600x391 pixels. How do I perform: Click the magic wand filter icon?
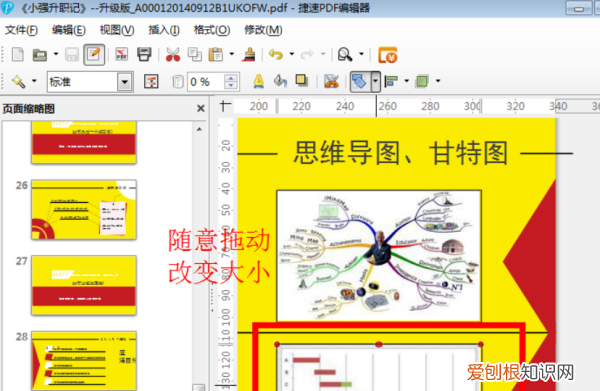point(18,81)
